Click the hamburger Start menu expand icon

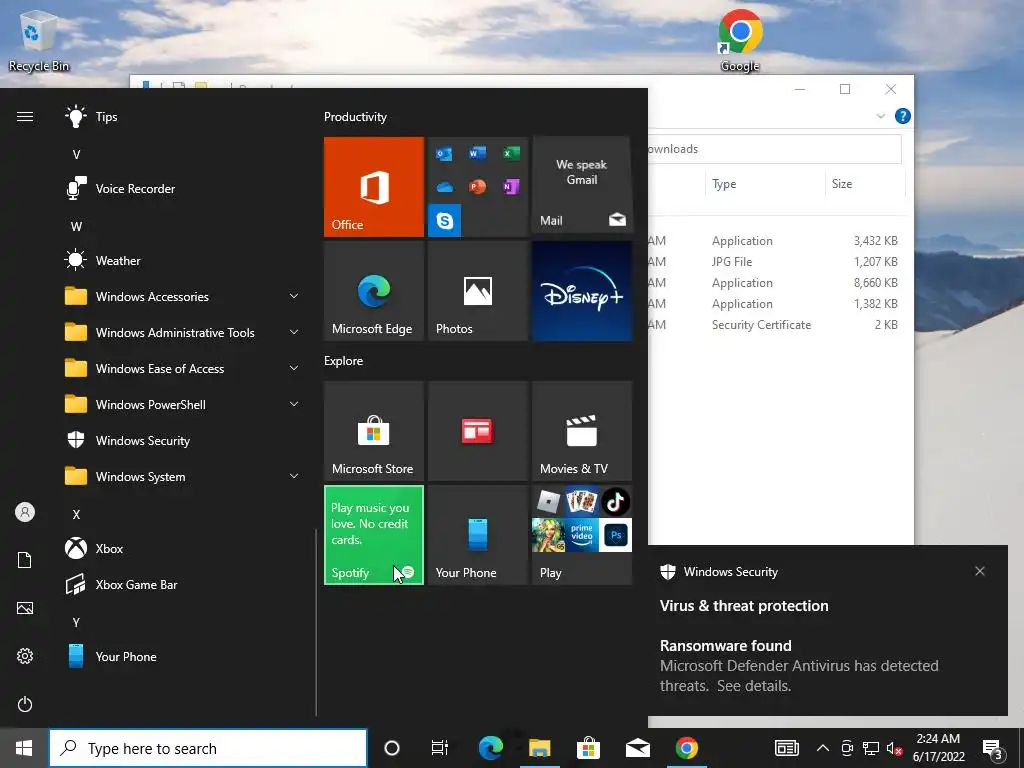click(25, 117)
